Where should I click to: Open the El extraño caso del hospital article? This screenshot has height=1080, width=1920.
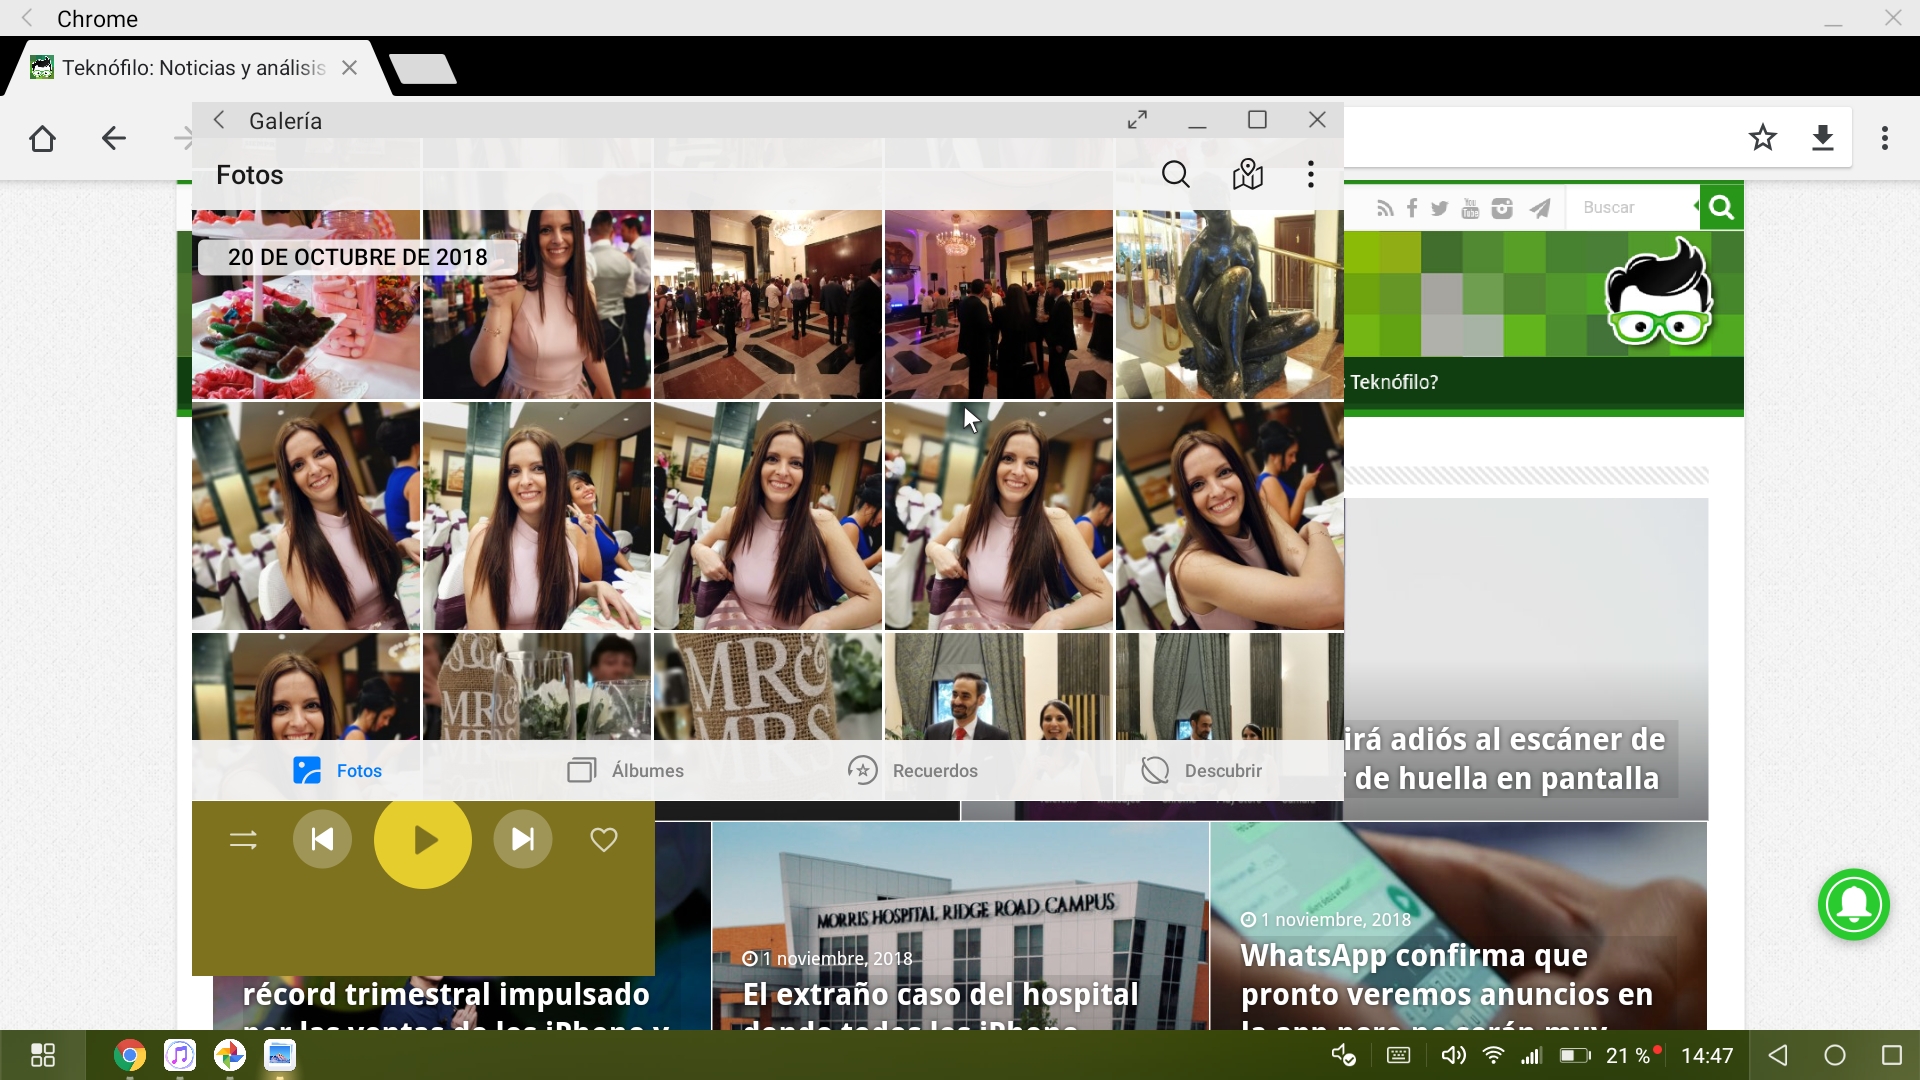coord(960,926)
